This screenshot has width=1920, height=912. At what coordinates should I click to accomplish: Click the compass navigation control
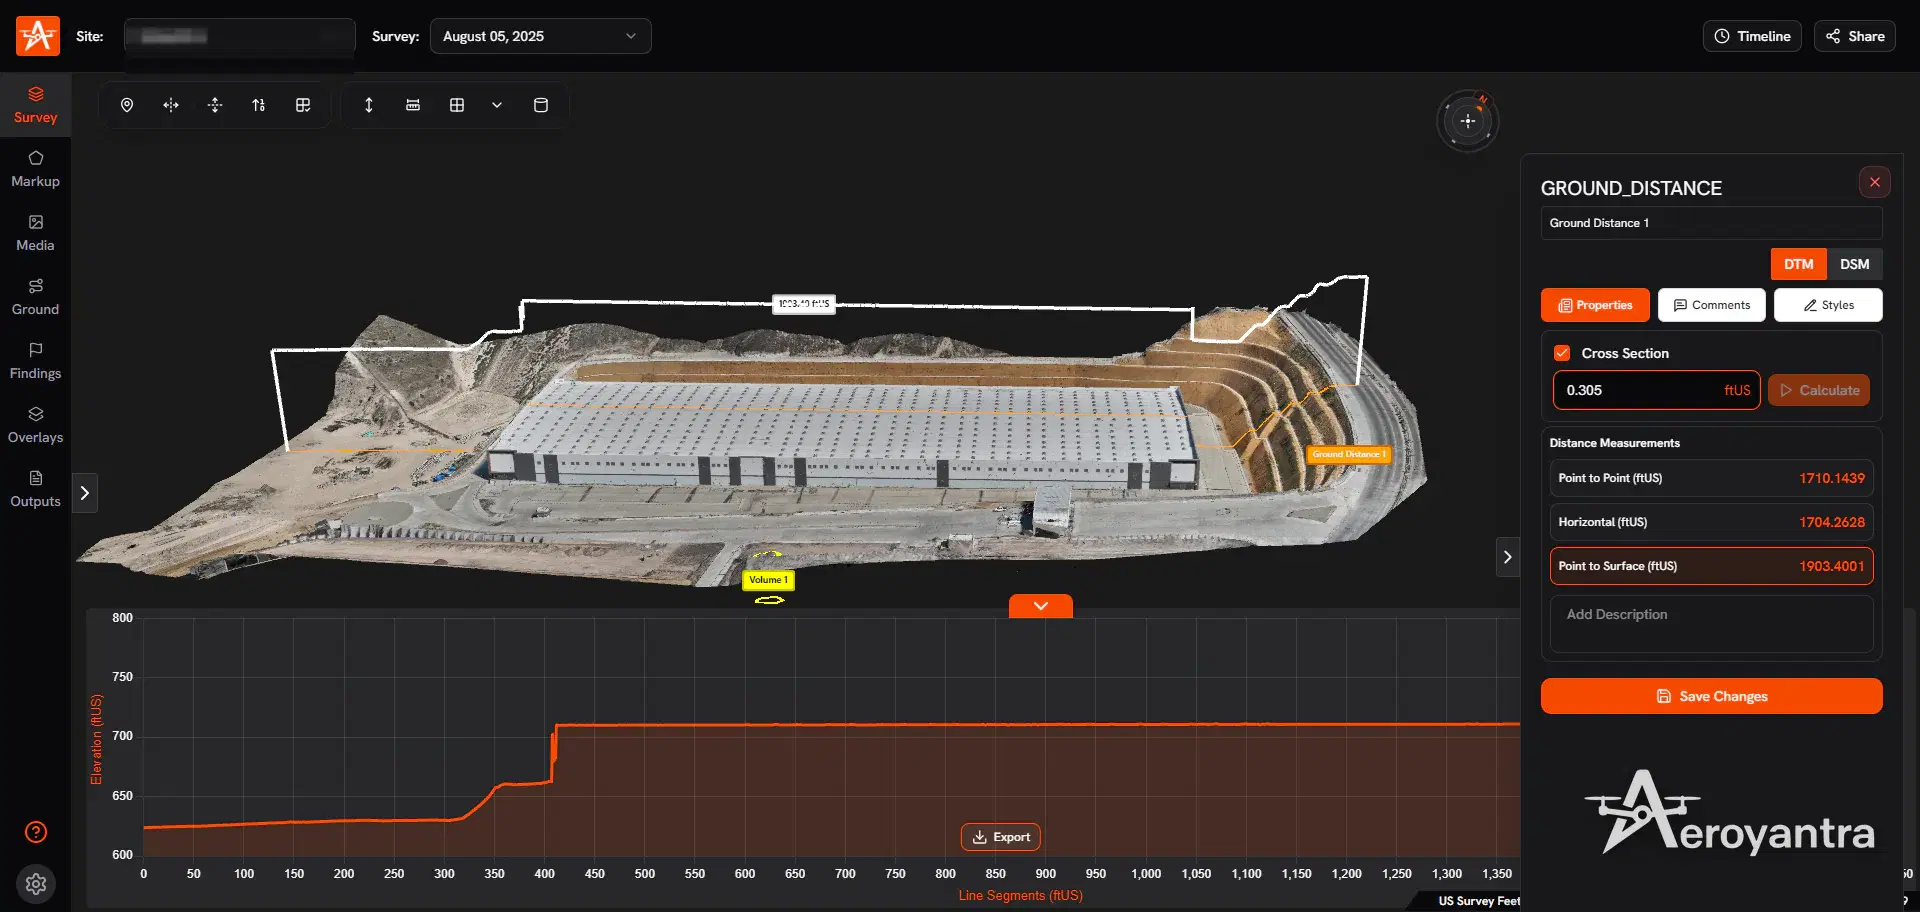click(1468, 121)
